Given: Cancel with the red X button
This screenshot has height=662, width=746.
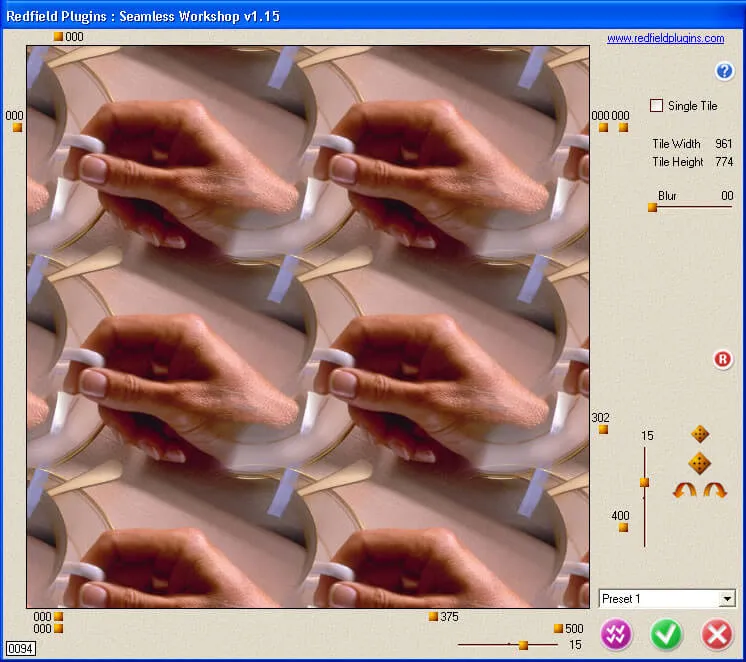Looking at the screenshot, I should (x=716, y=635).
